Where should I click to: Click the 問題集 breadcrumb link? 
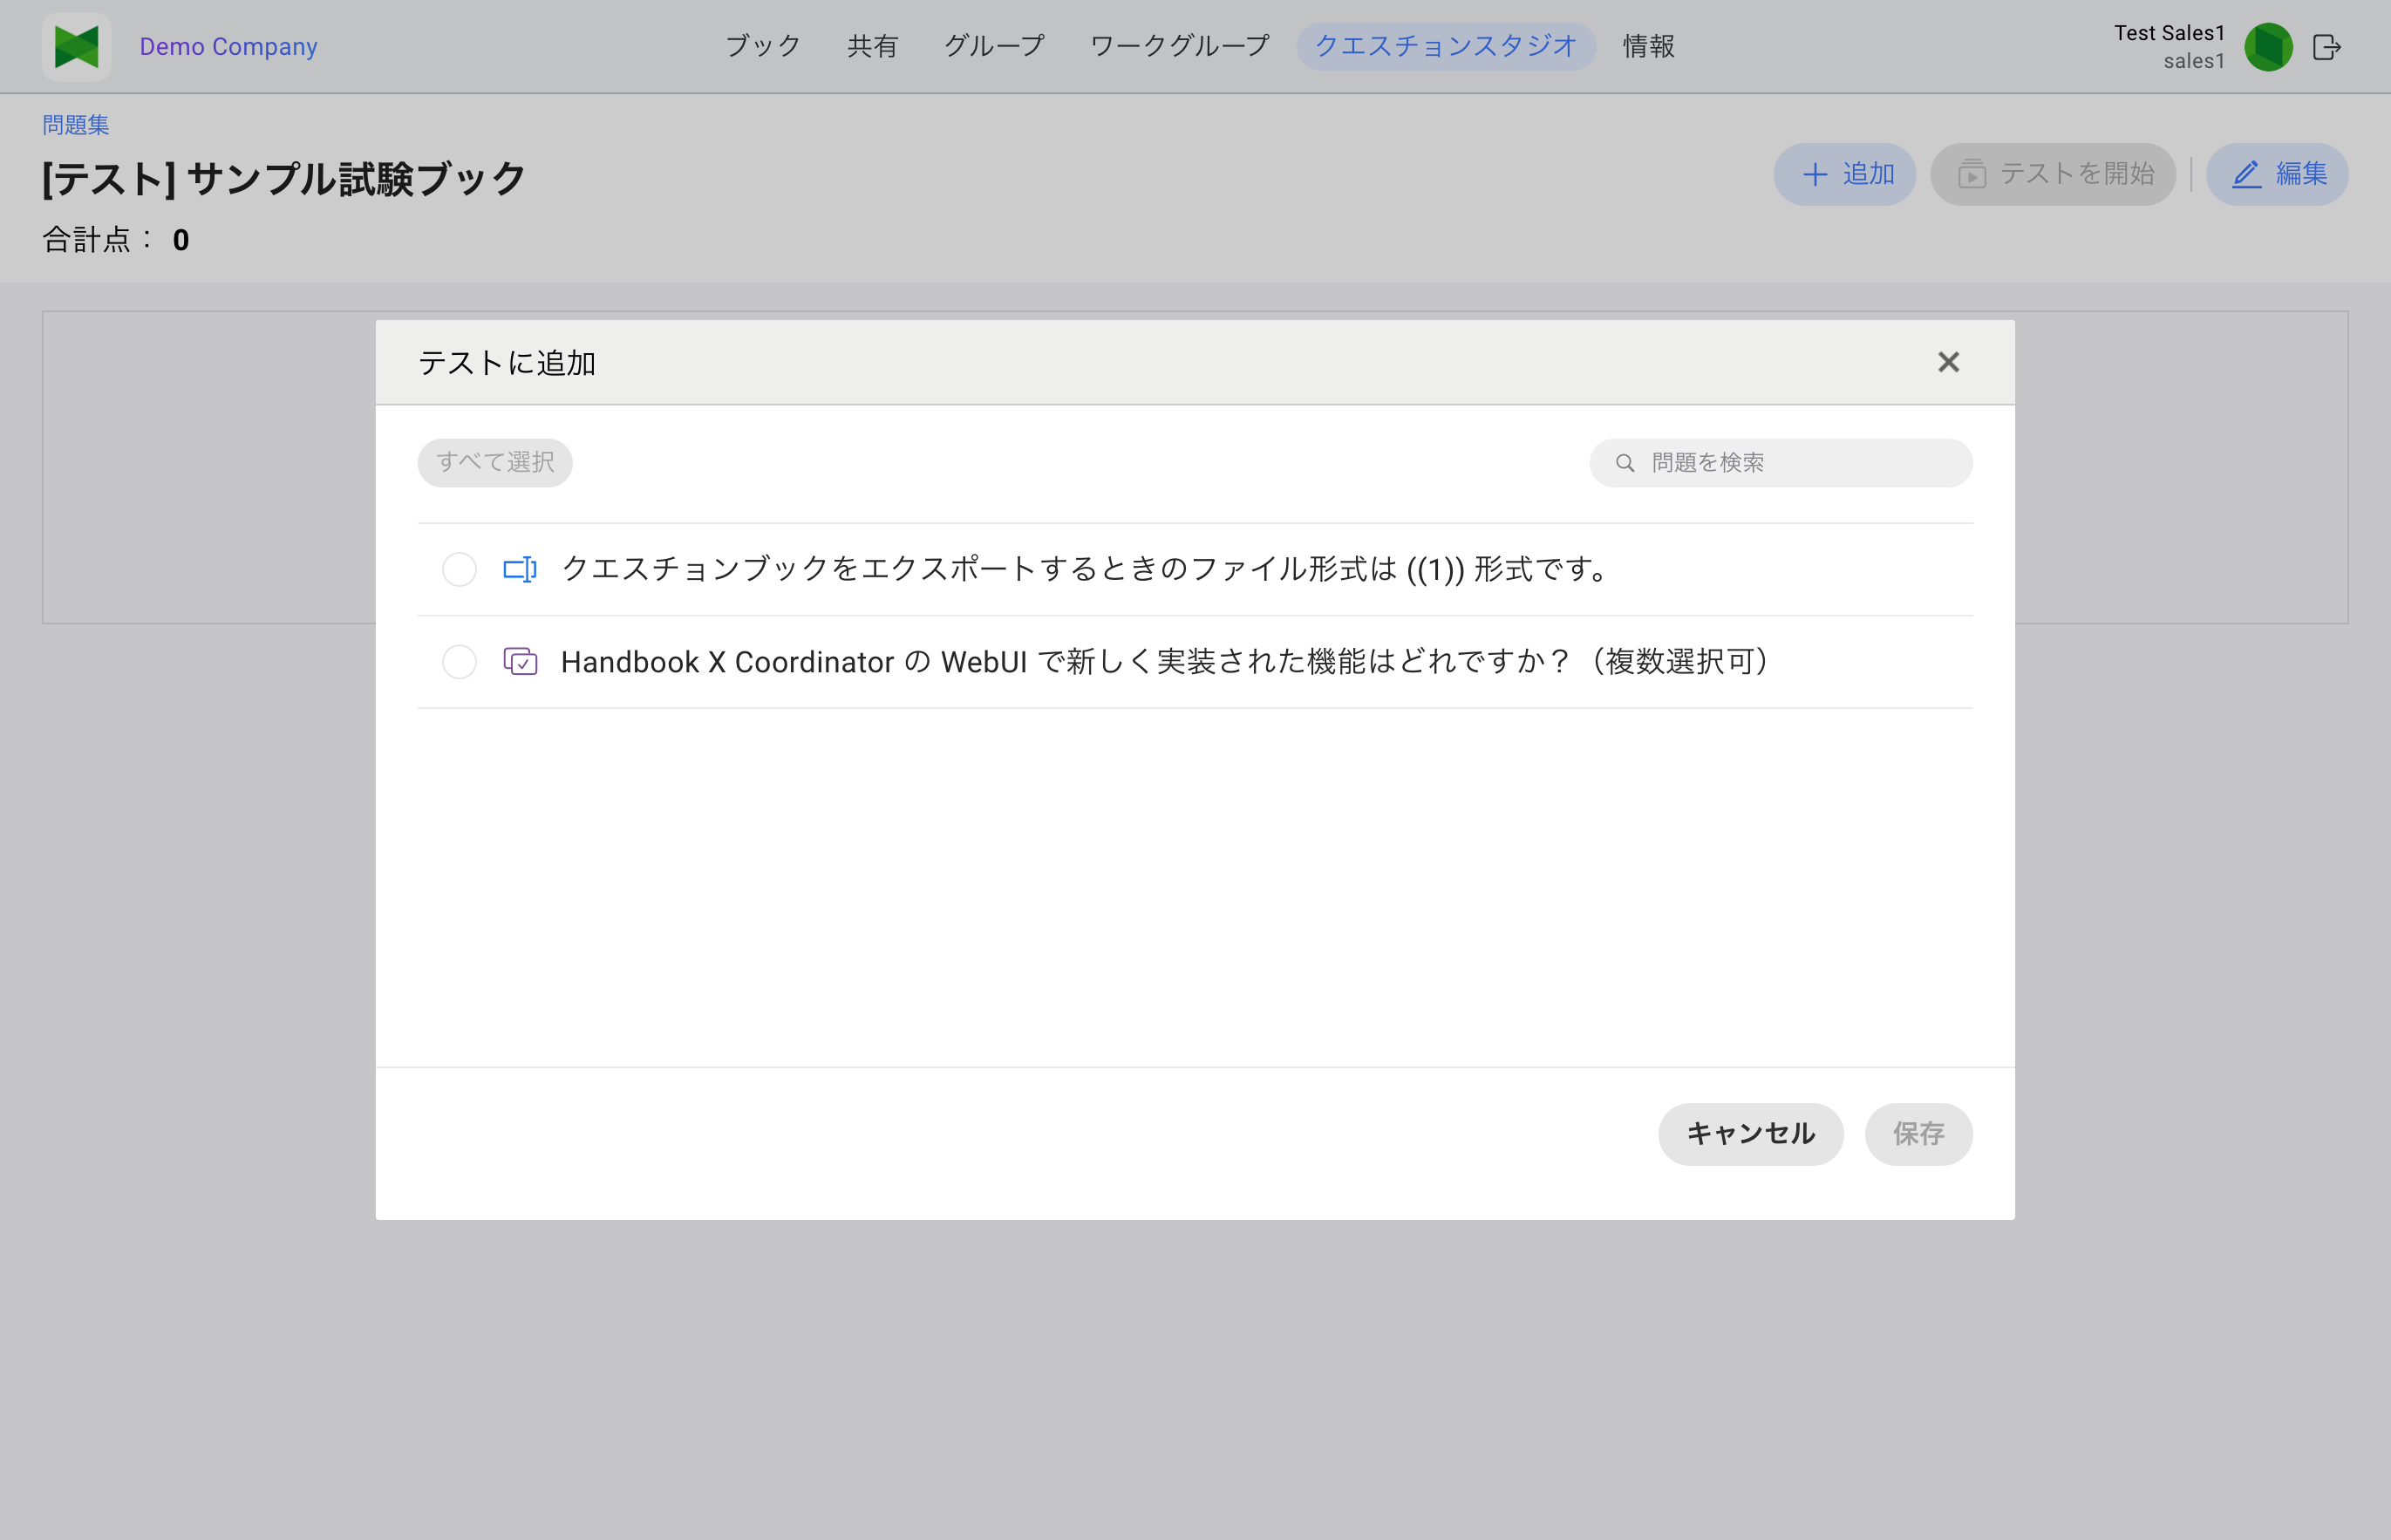(76, 125)
